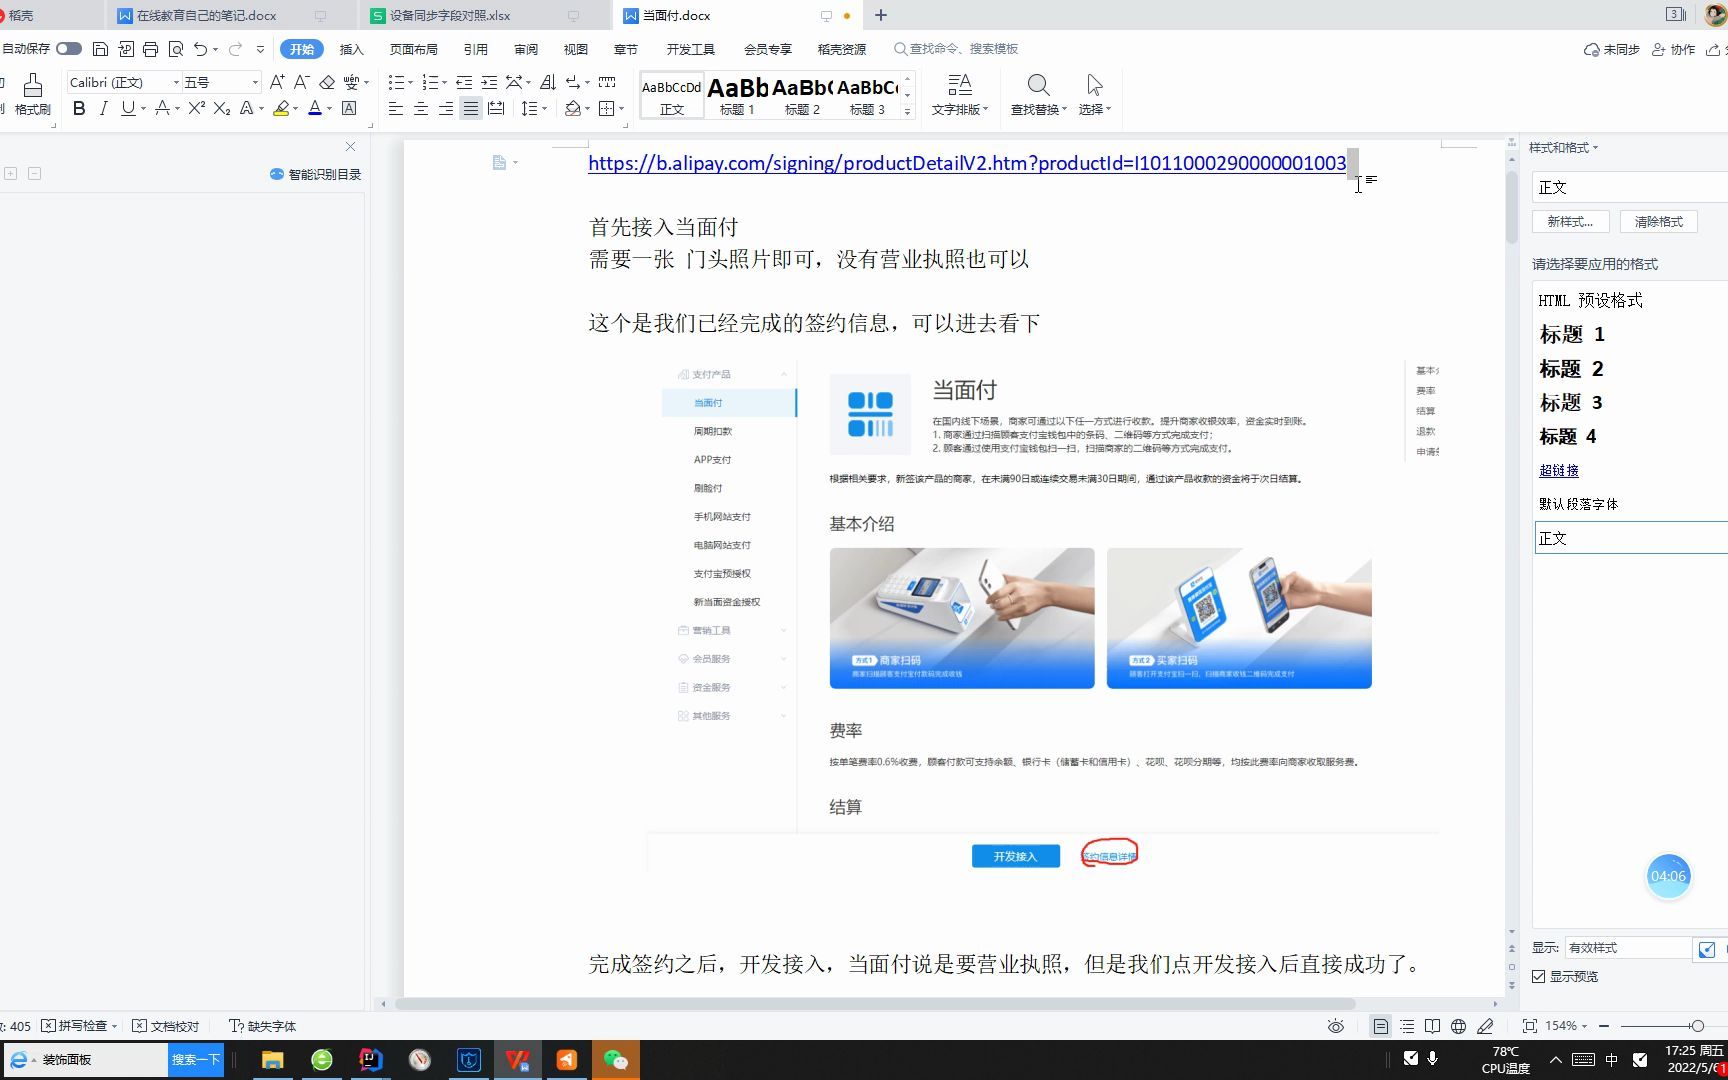1728x1080 pixels.
Task: Increase font size with A+ icon
Action: pyautogui.click(x=277, y=82)
